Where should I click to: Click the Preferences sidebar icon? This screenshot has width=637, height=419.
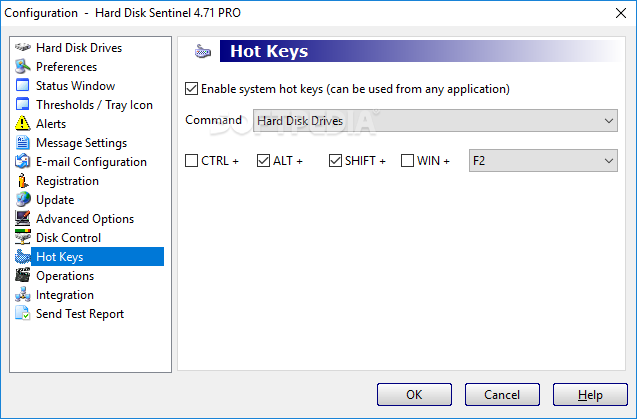coord(23,67)
